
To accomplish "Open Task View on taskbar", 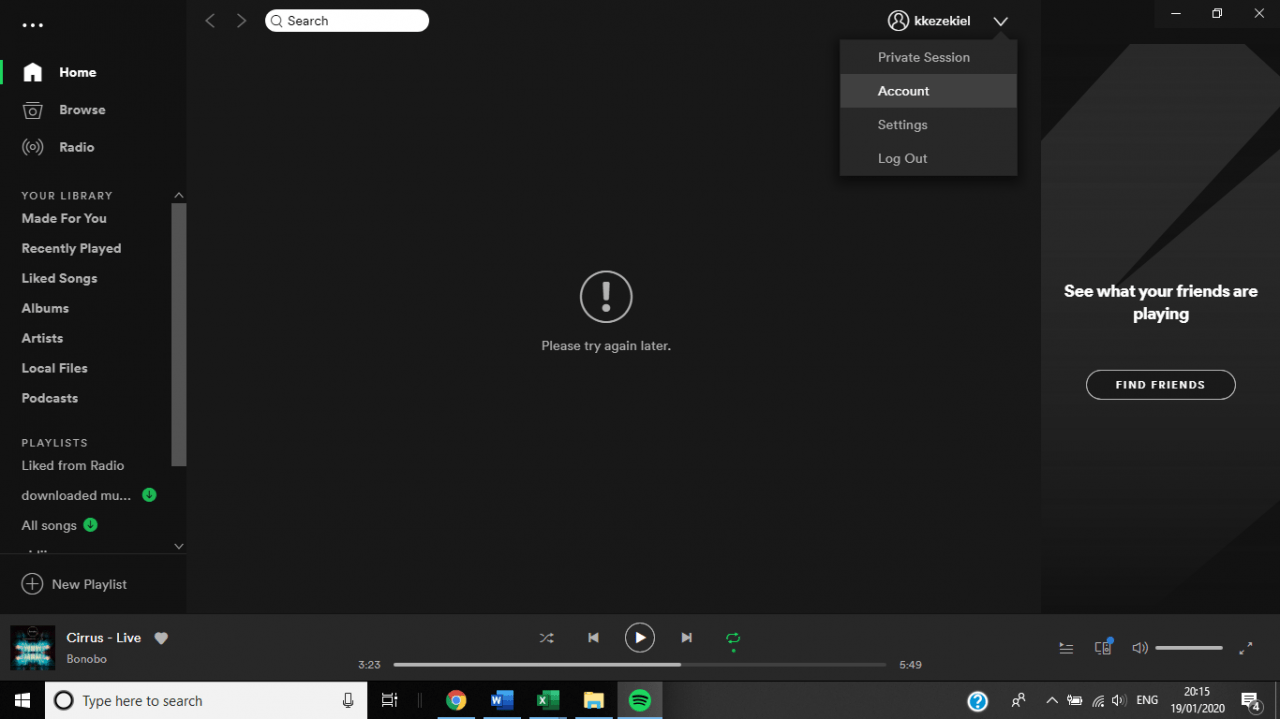I will 390,700.
